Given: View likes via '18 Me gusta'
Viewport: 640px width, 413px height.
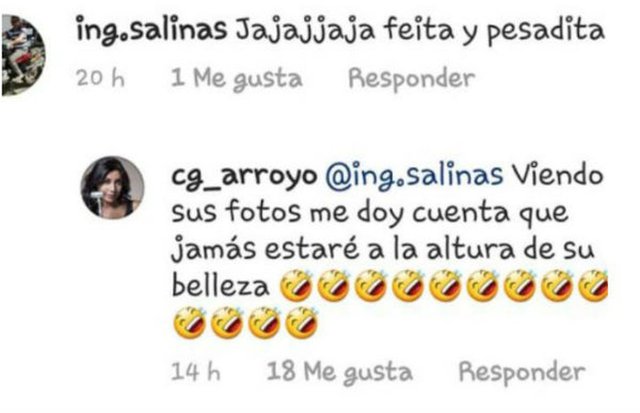Looking at the screenshot, I should point(340,373).
